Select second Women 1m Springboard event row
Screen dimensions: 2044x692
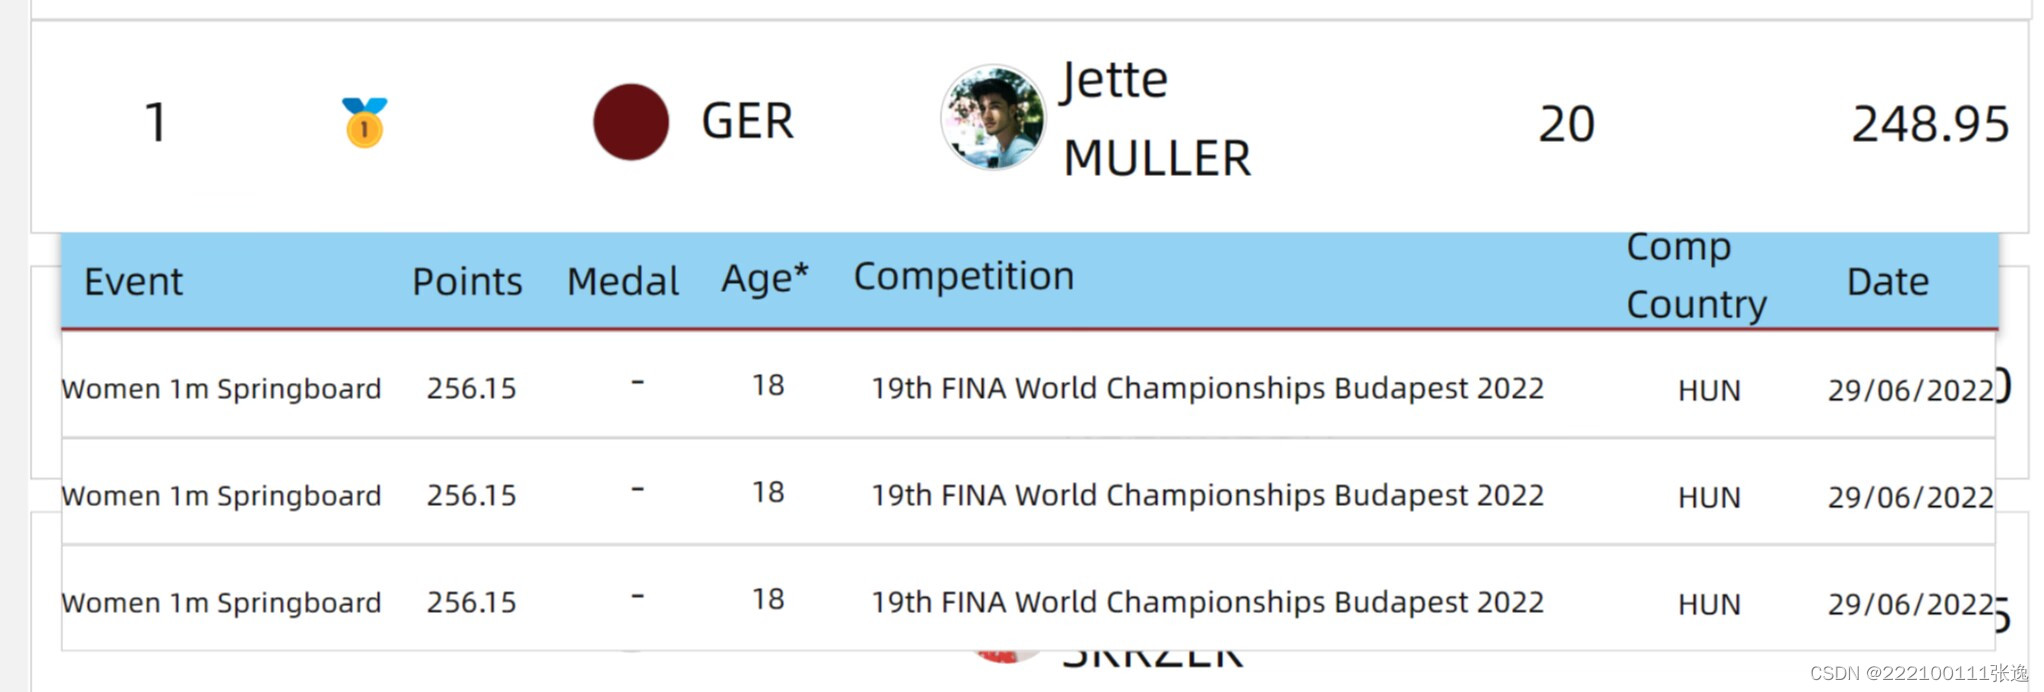tap(1028, 492)
